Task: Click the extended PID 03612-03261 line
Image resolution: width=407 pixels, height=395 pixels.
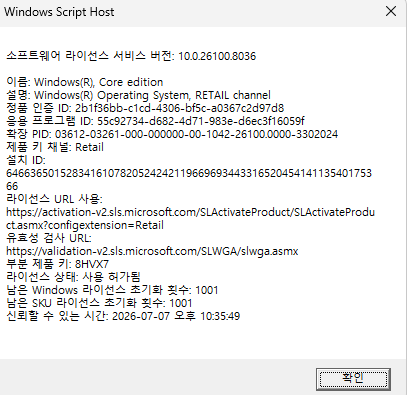Action: (x=172, y=134)
